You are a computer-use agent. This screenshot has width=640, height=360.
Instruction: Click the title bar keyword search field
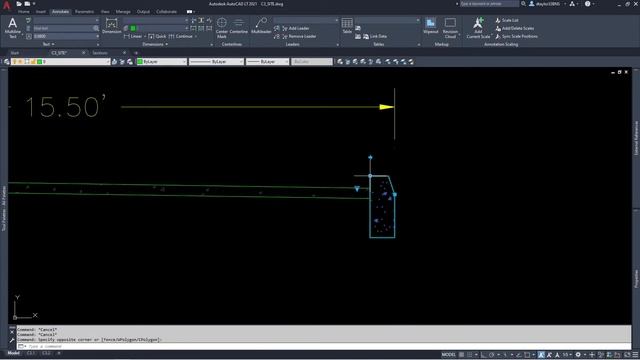click(x=489, y=4)
